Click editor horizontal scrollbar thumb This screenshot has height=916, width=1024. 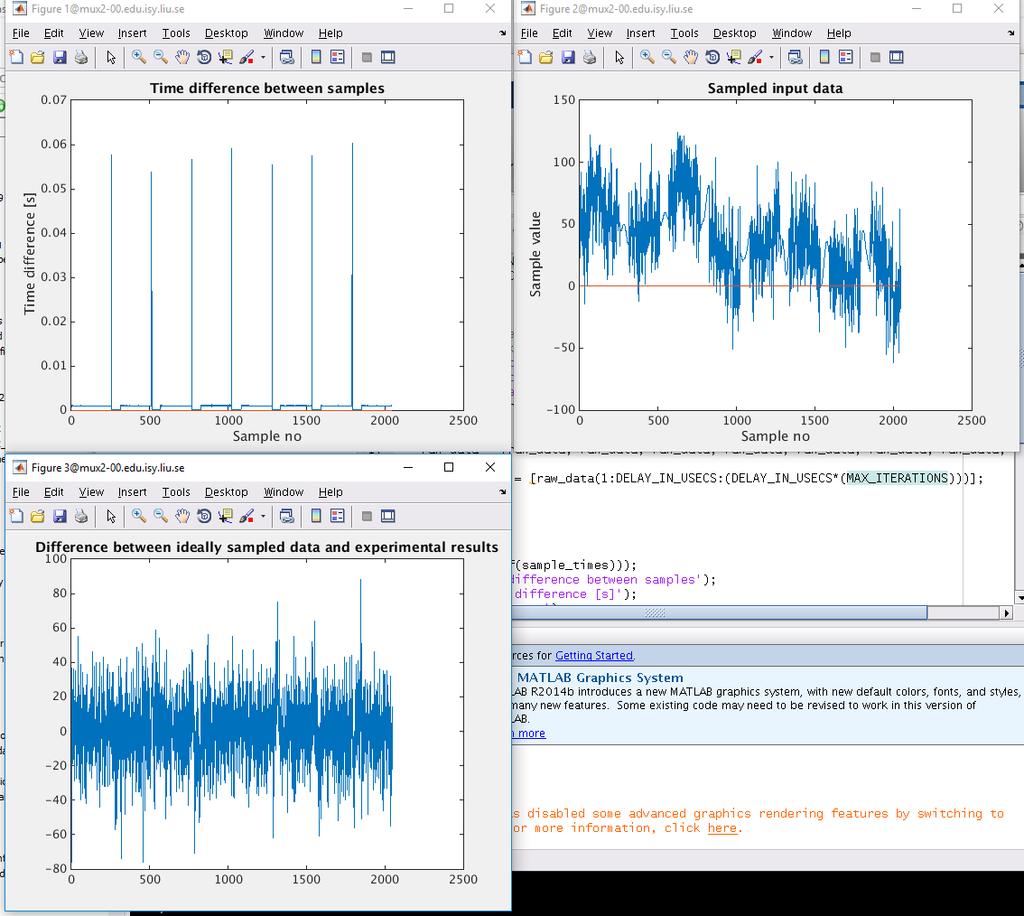click(x=718, y=612)
